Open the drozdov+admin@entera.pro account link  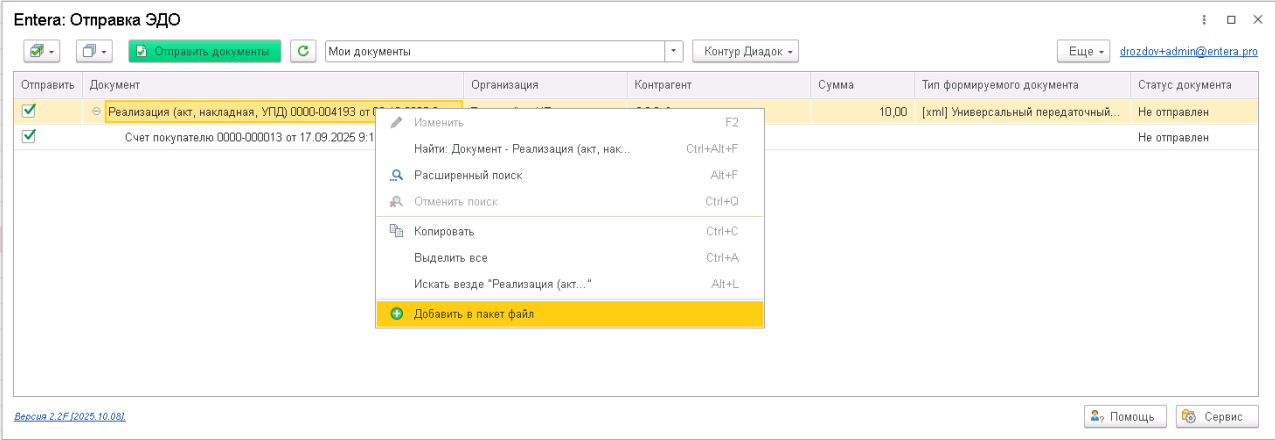[x=1189, y=51]
